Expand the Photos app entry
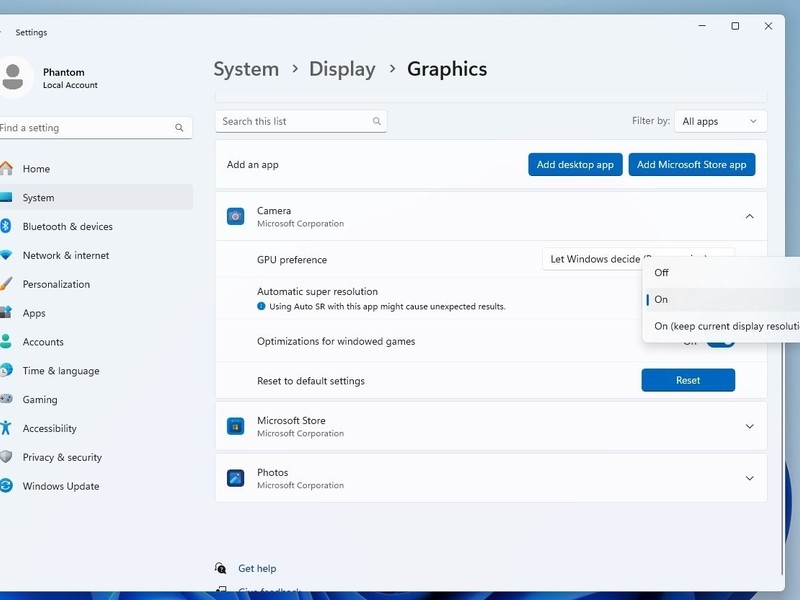This screenshot has height=600, width=800. [749, 478]
